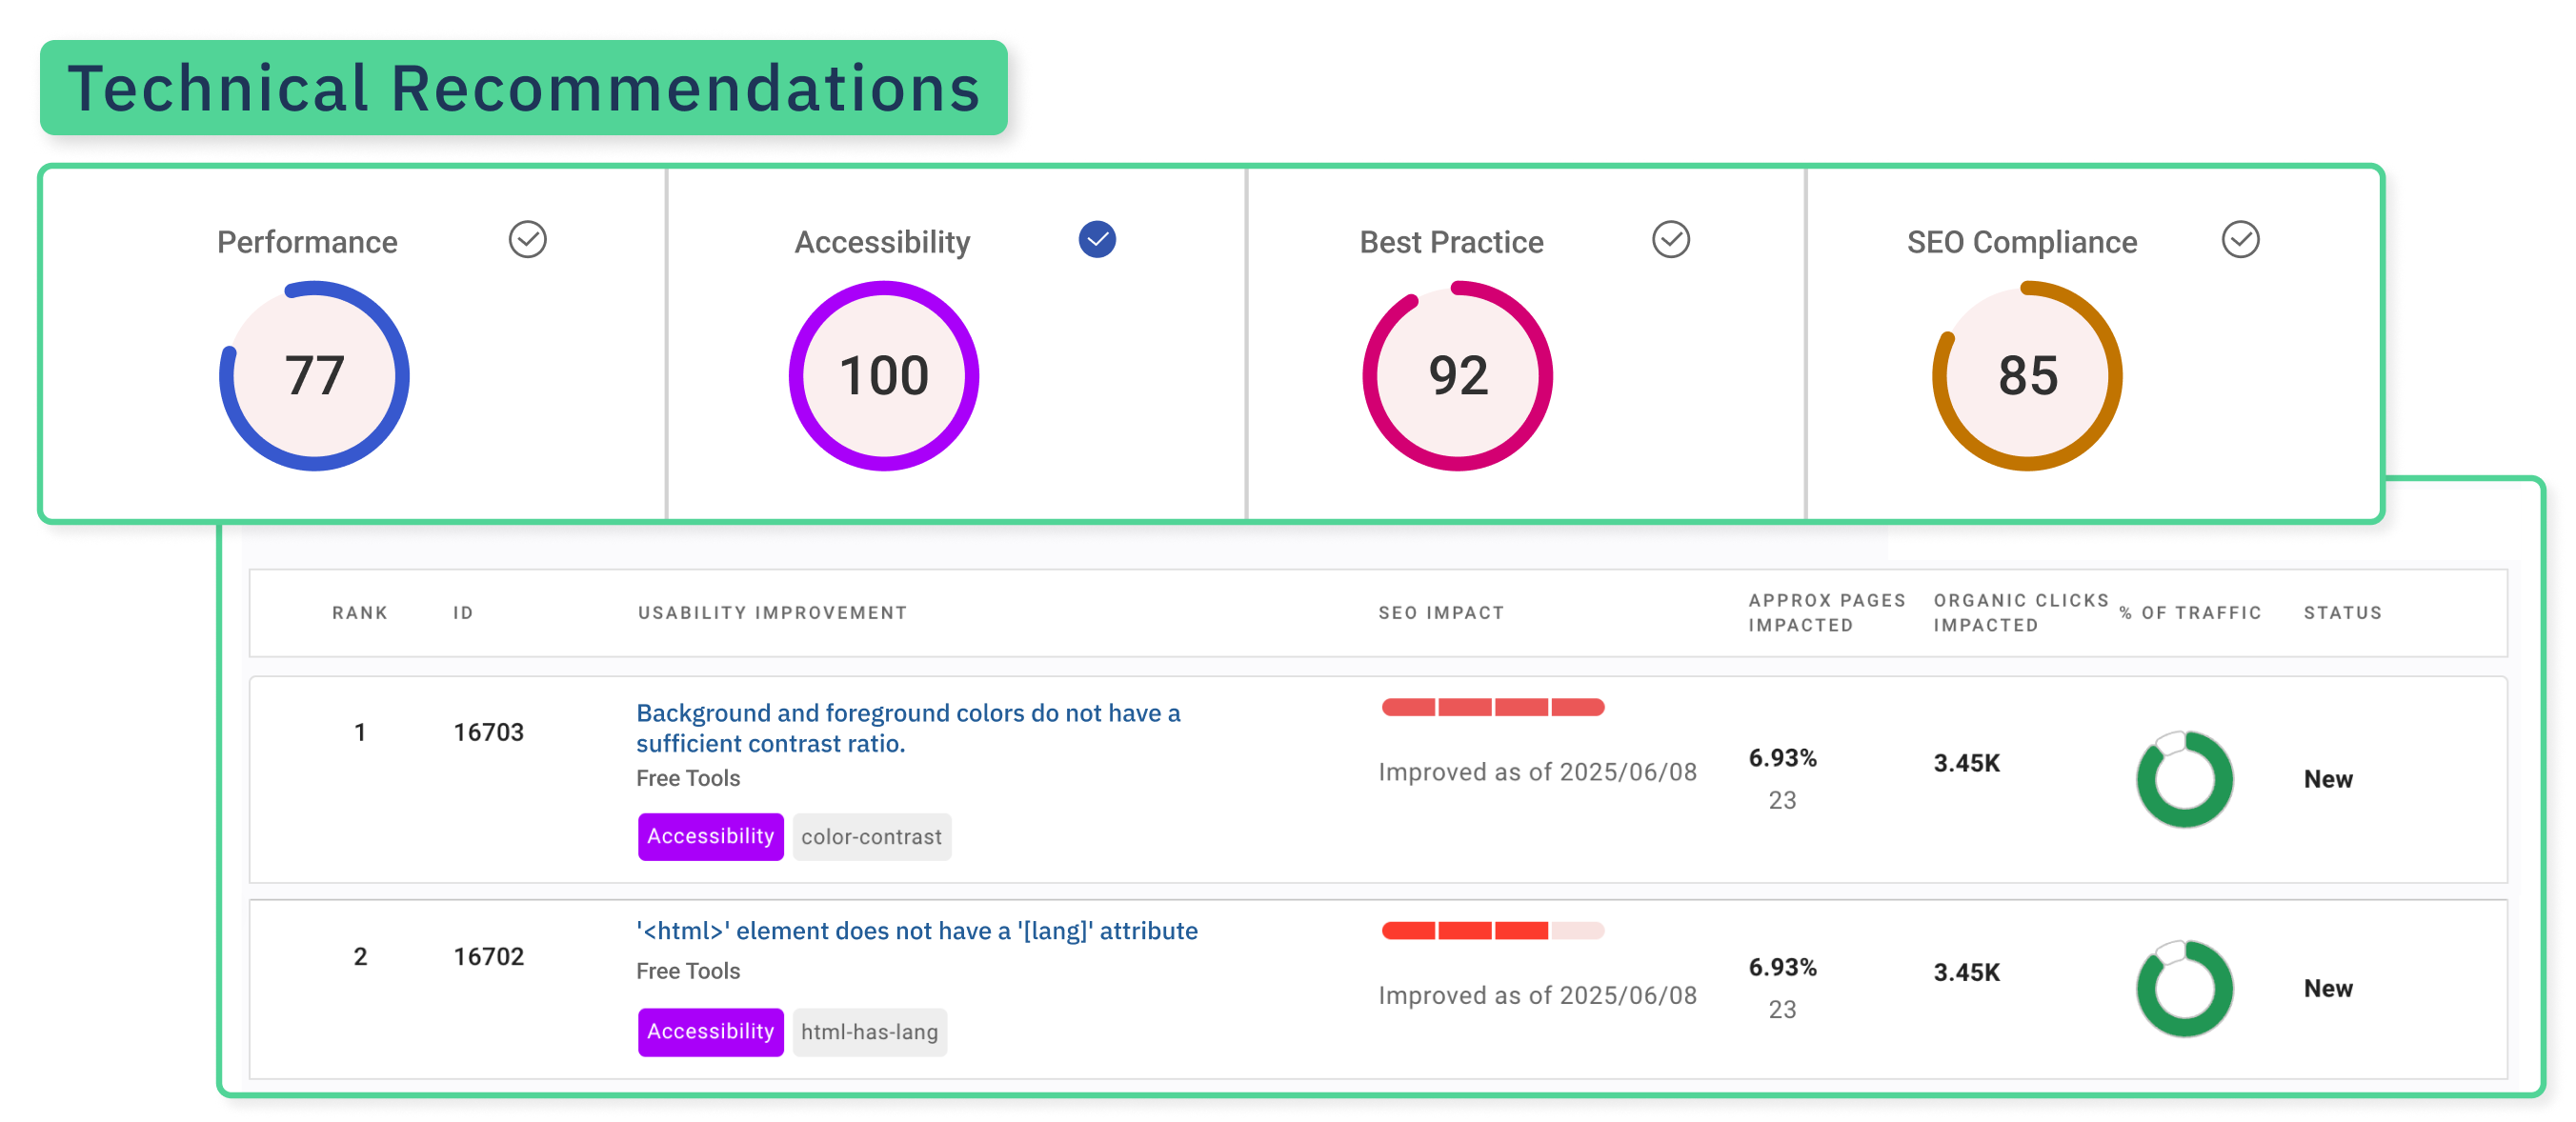Click the Accessibility score gauge 100
Viewport: 2576px width, 1122px height.
coord(883,376)
